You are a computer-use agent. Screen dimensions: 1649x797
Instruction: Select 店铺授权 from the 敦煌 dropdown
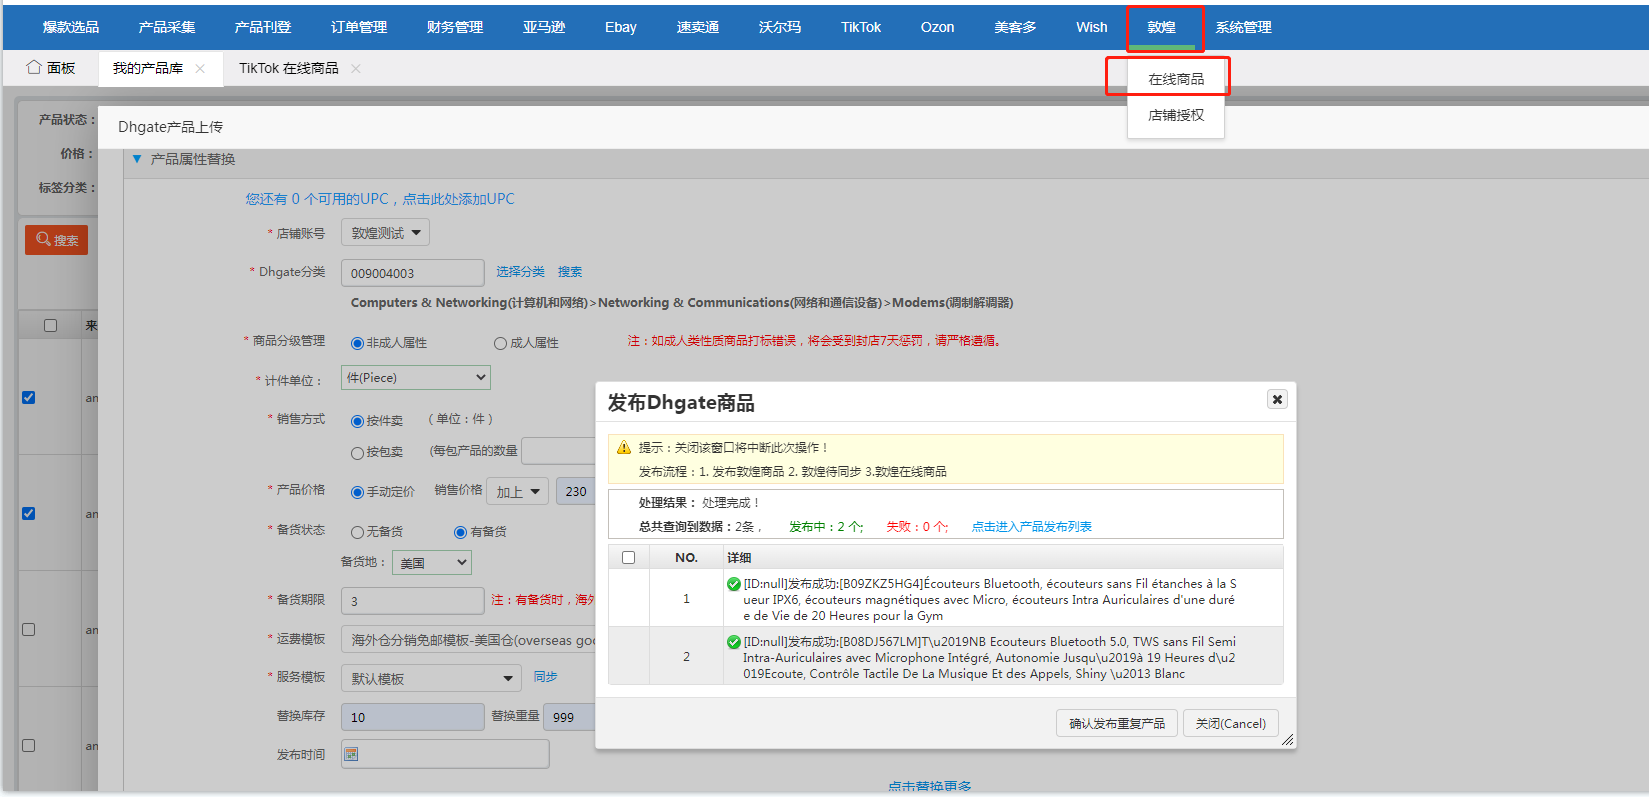click(x=1176, y=115)
